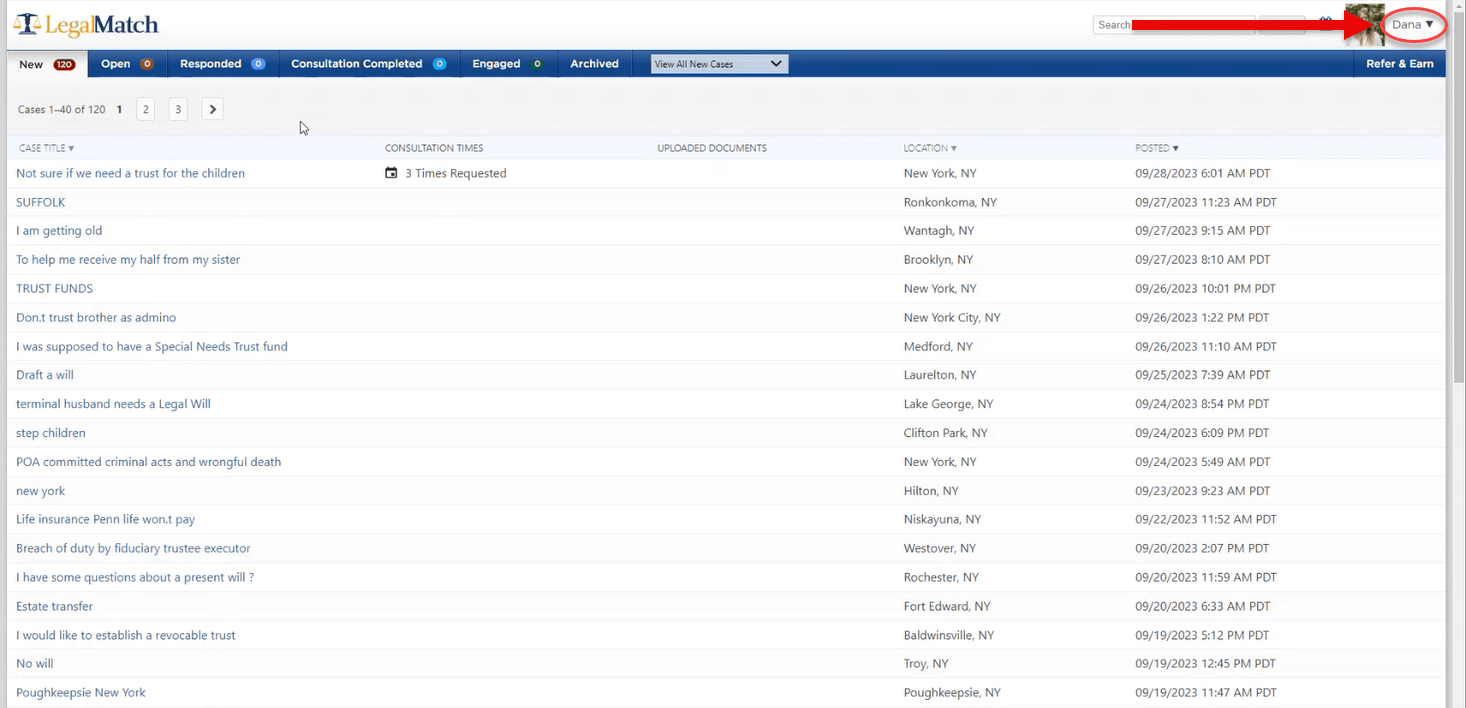Click the calendar icon beside 3 Times Requested
The height and width of the screenshot is (708, 1466).
pos(391,173)
